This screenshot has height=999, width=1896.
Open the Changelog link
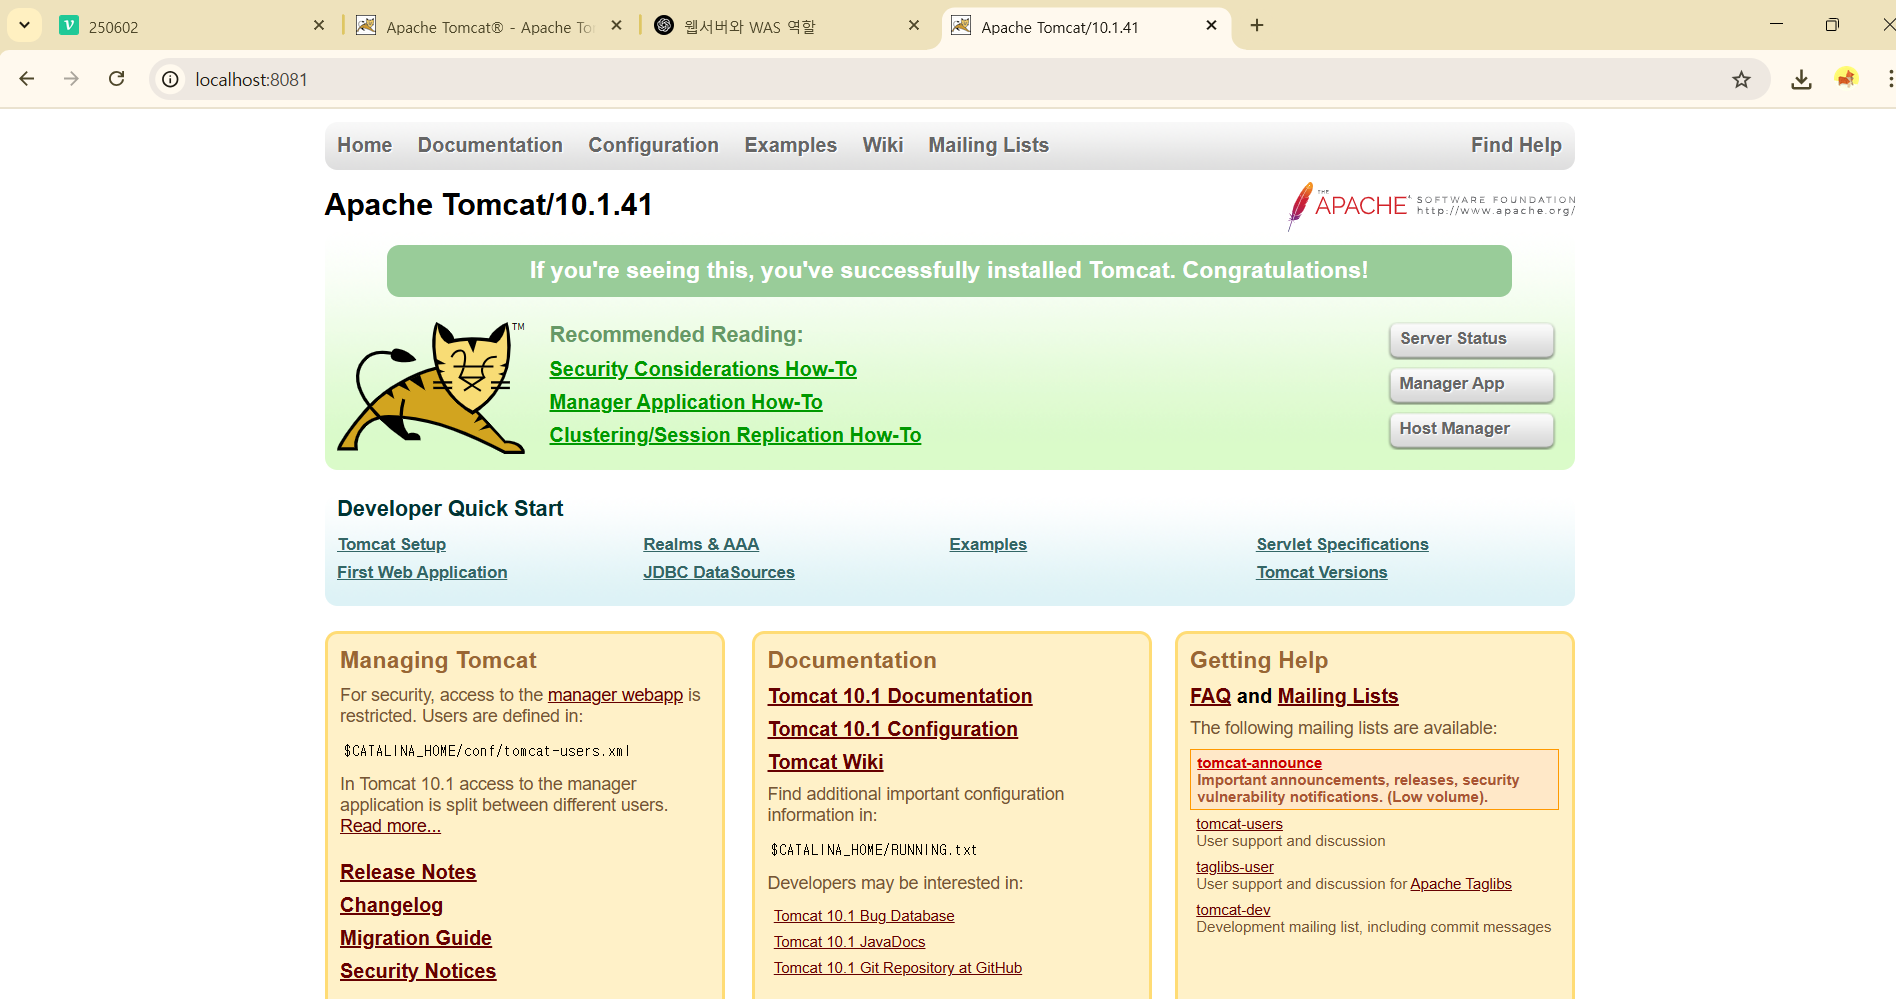tap(391, 905)
